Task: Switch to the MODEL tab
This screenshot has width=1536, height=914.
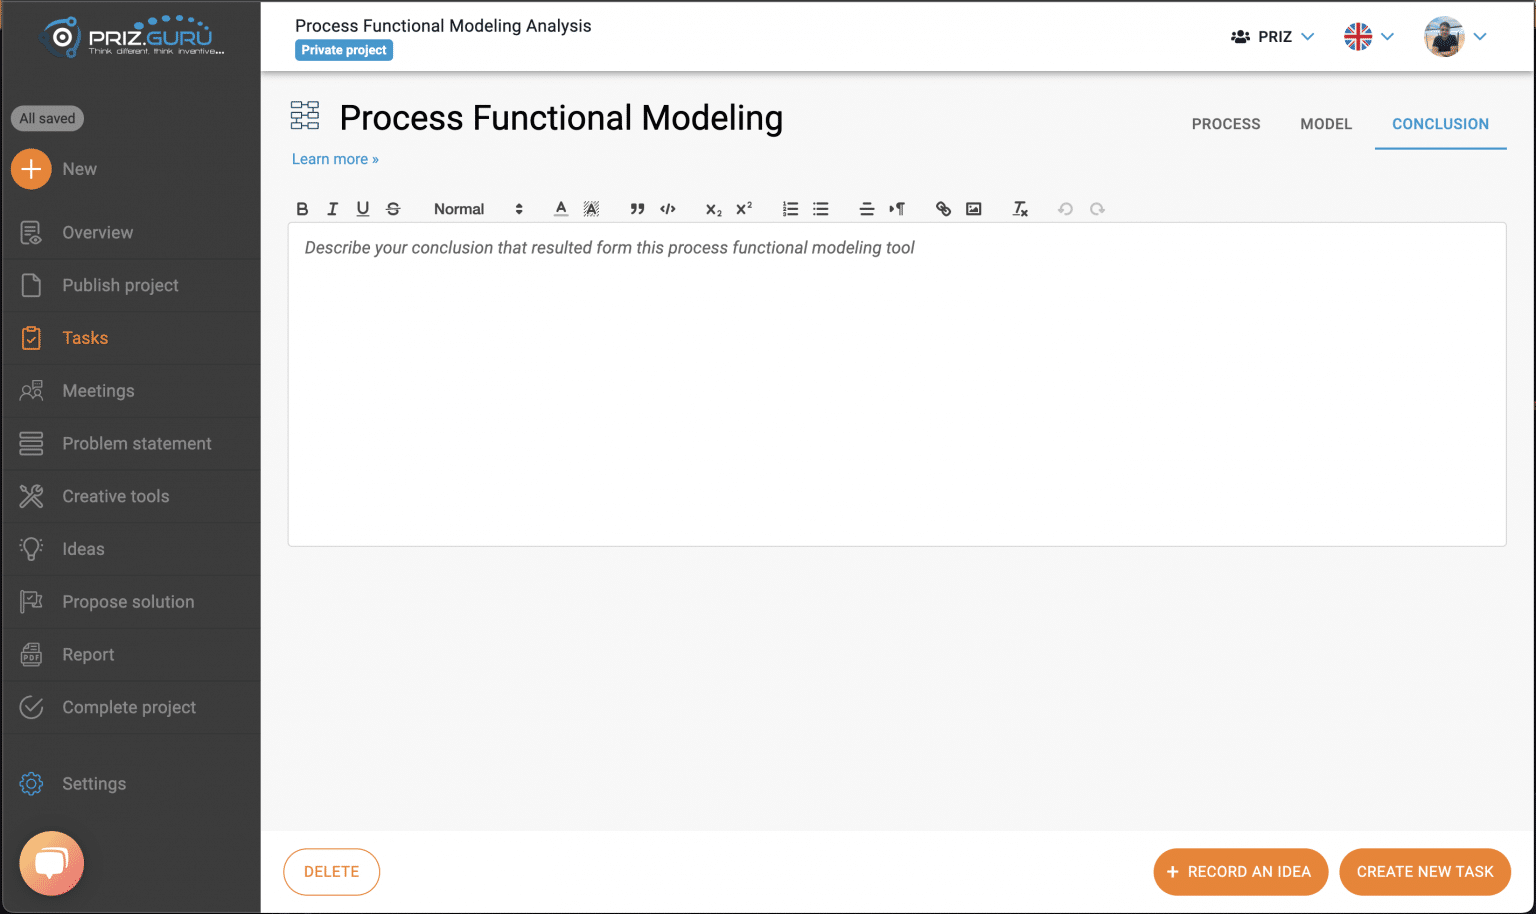Action: [1326, 124]
